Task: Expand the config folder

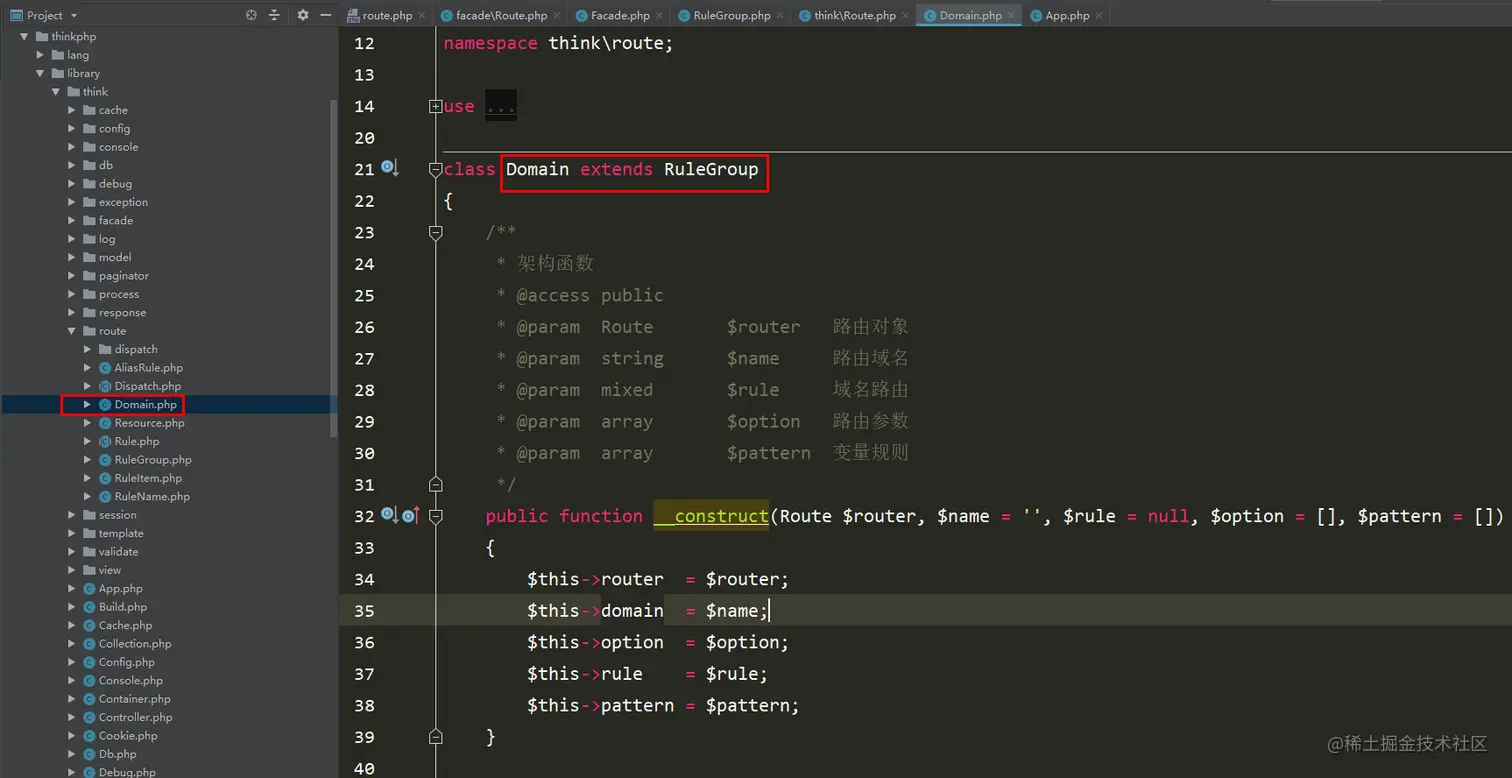Action: pos(72,129)
